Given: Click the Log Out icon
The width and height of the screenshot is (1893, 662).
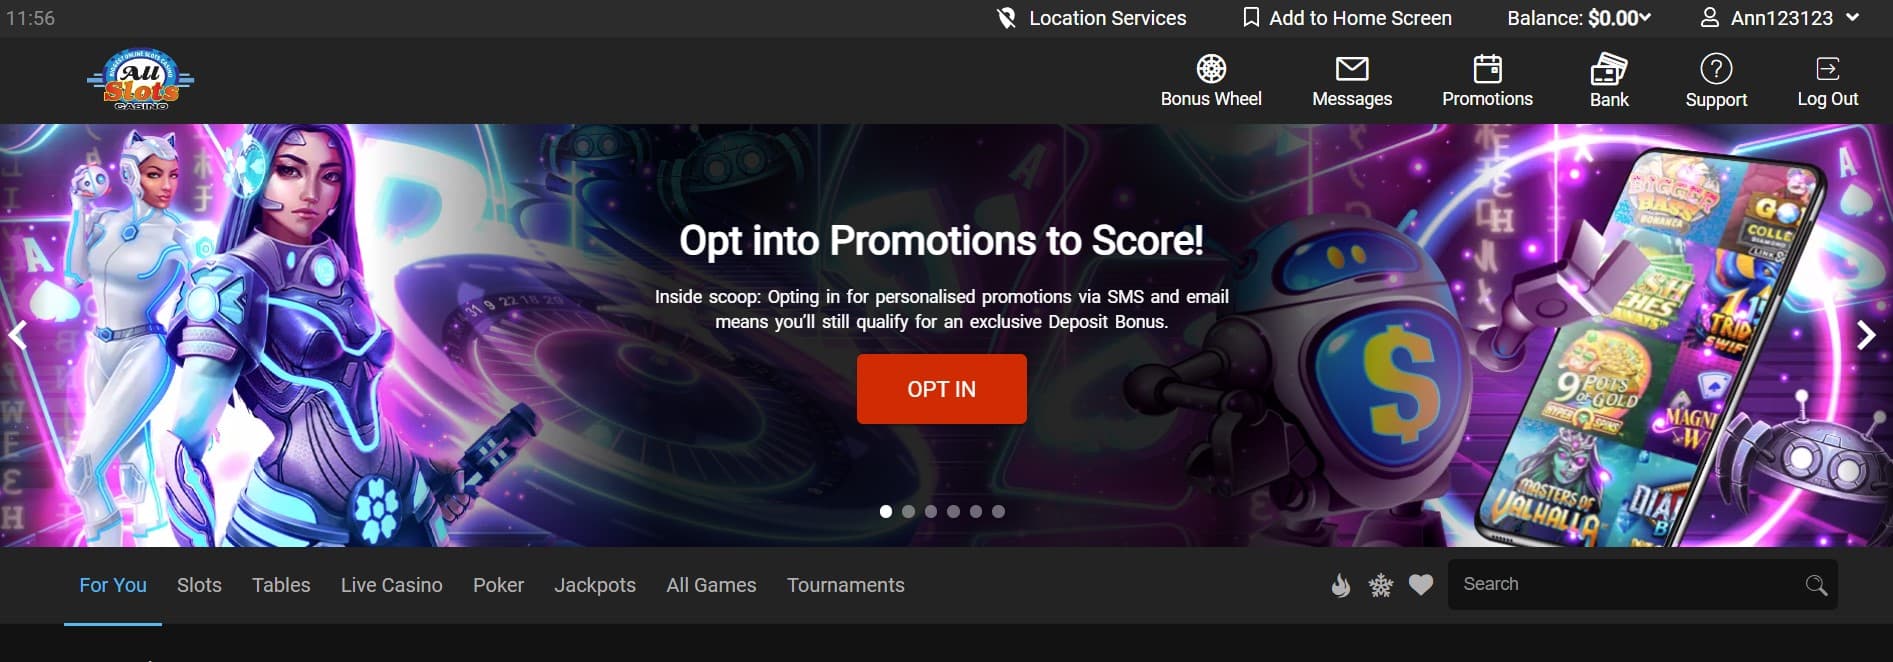Looking at the screenshot, I should pyautogui.click(x=1827, y=68).
